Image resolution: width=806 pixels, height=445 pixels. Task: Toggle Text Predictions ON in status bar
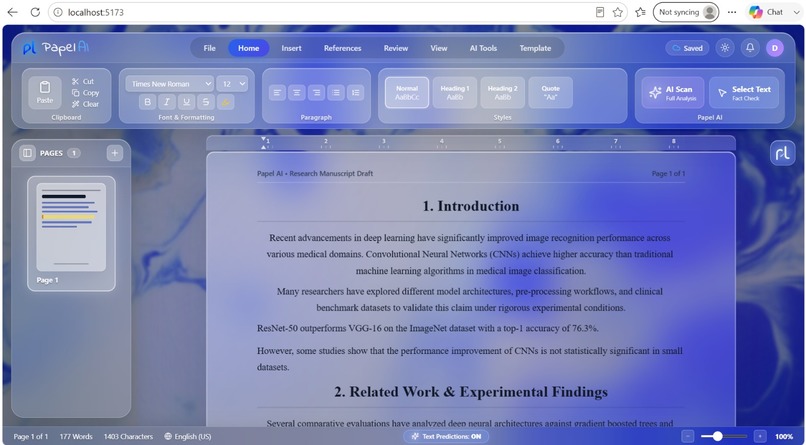(x=446, y=436)
